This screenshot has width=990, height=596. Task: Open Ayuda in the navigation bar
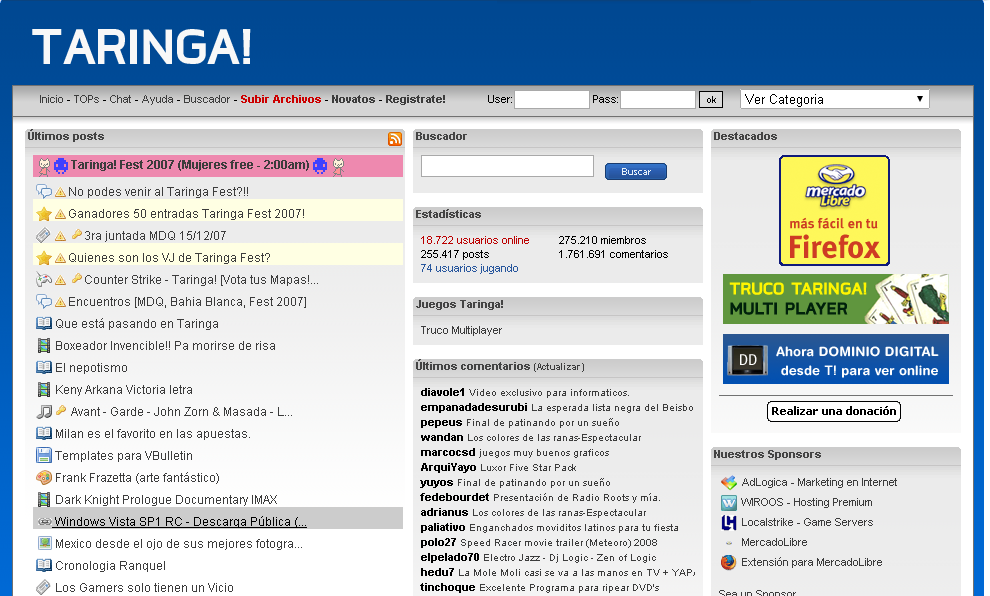pos(157,99)
